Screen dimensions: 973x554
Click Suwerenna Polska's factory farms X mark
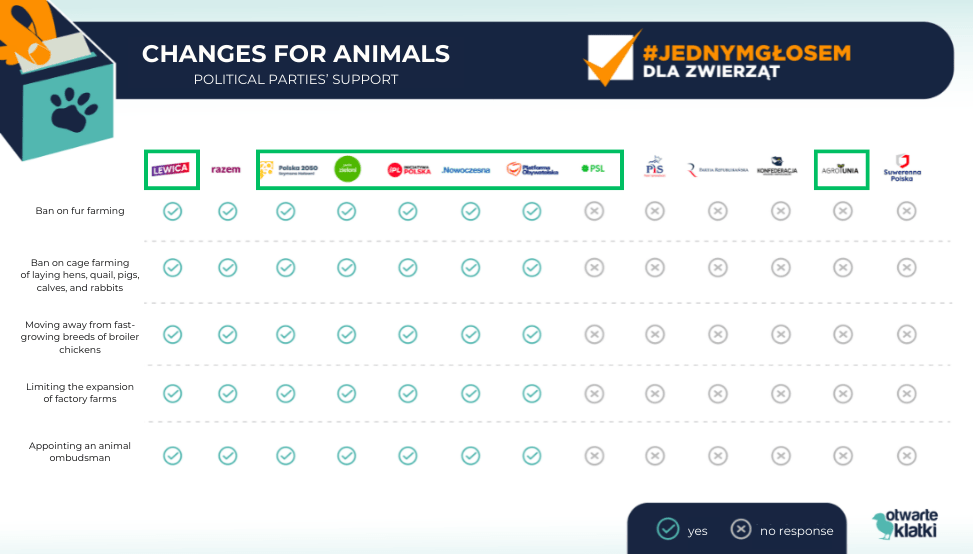click(907, 394)
